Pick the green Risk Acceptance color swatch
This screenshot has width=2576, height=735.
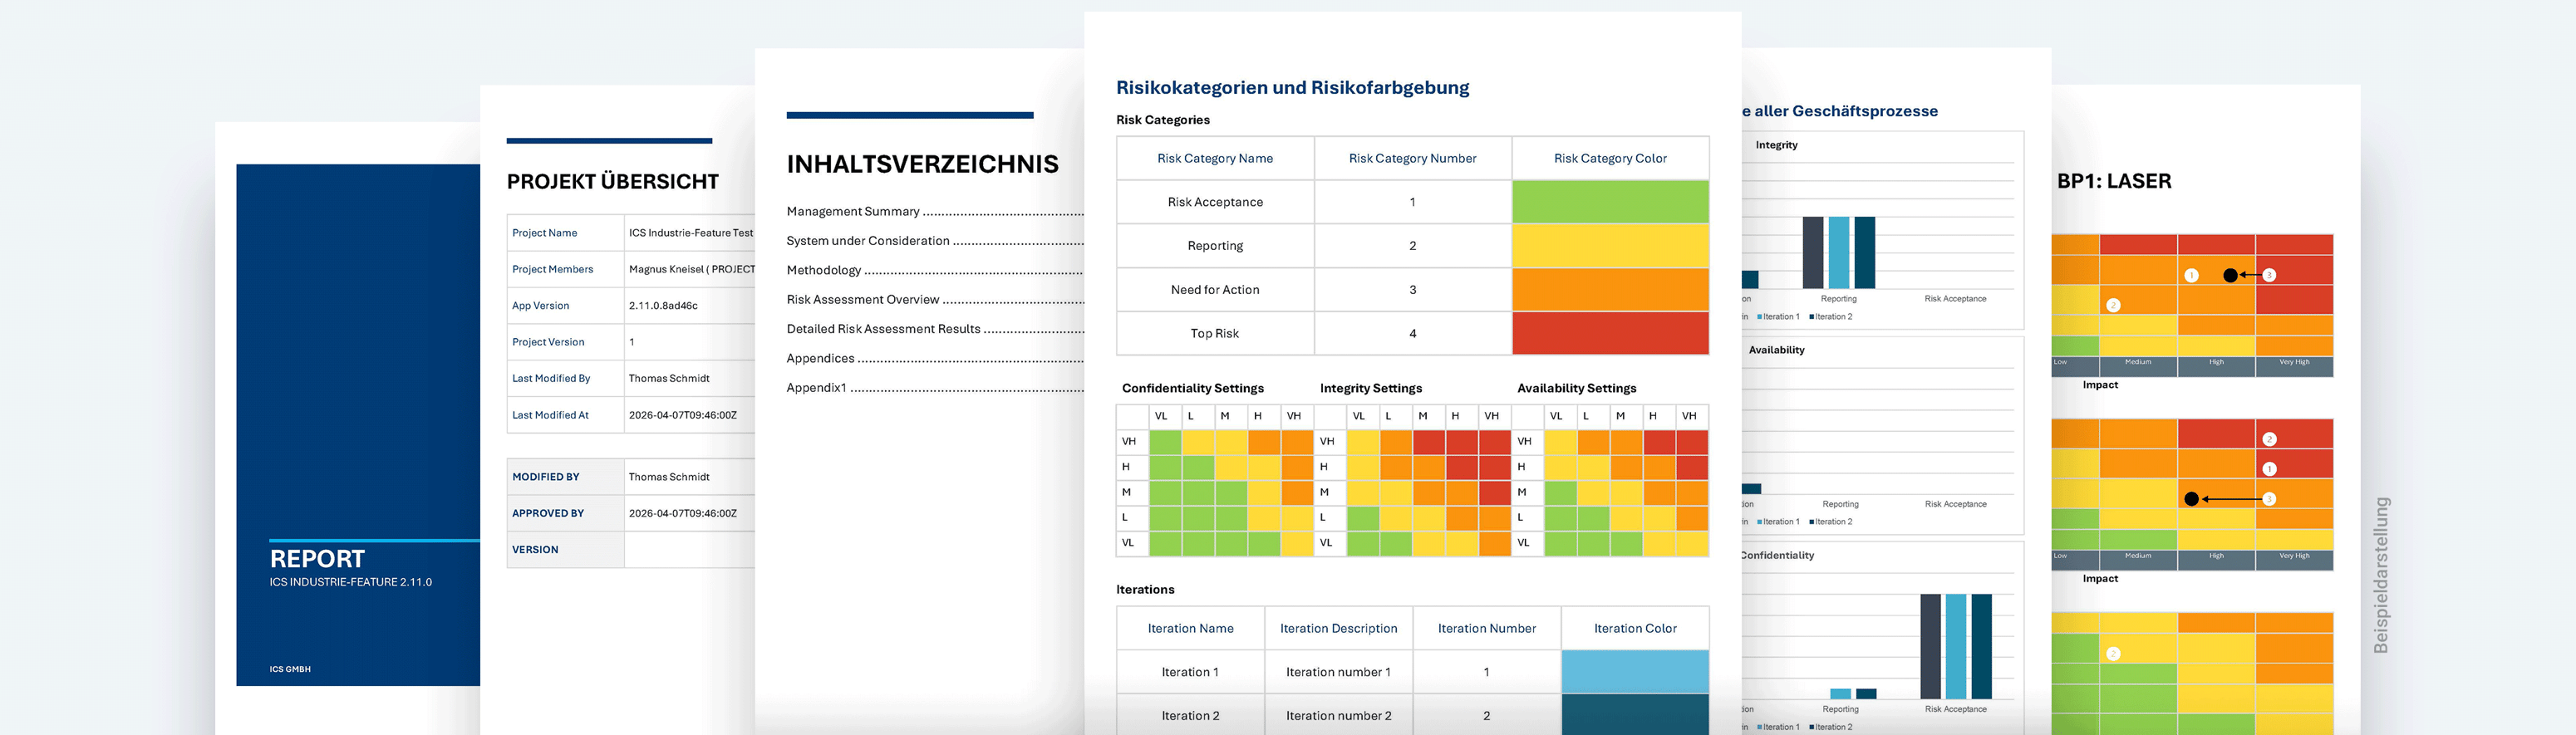[x=1610, y=202]
